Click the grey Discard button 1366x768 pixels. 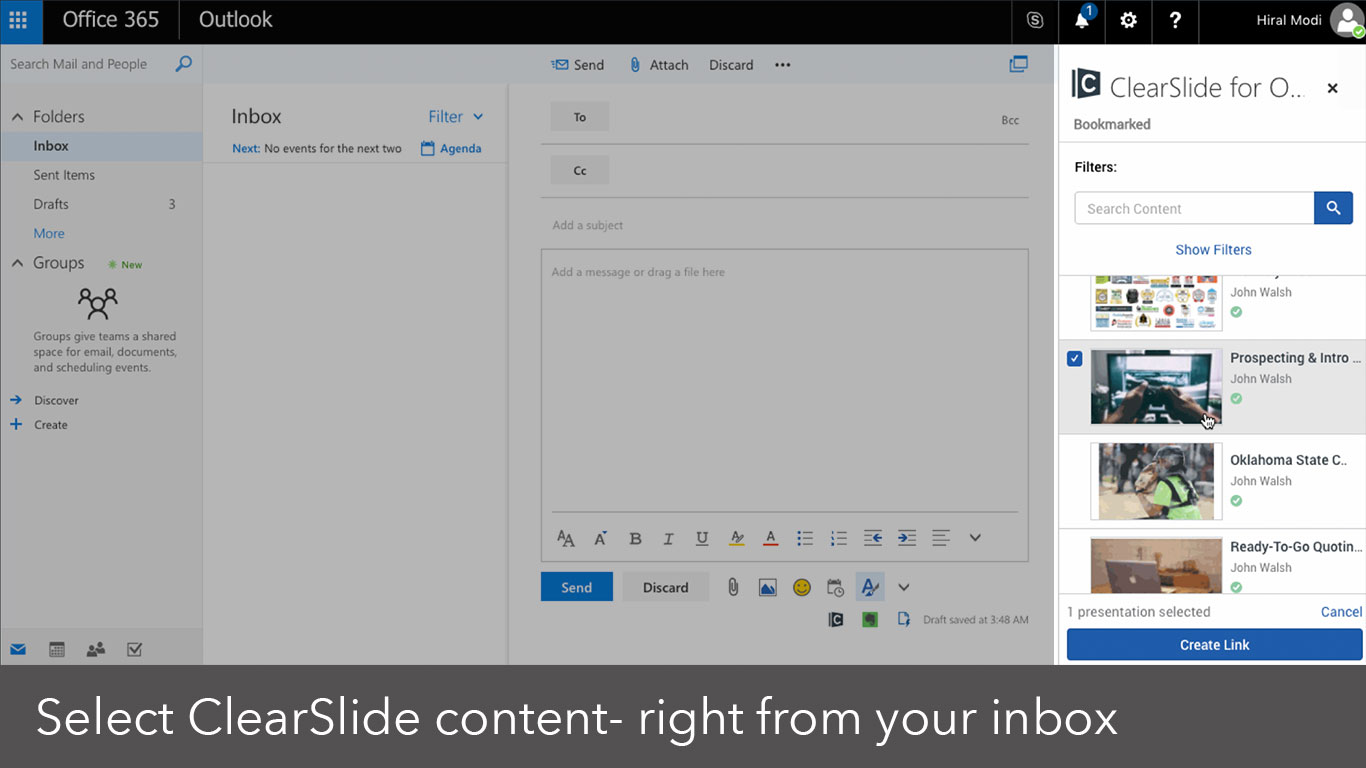665,587
